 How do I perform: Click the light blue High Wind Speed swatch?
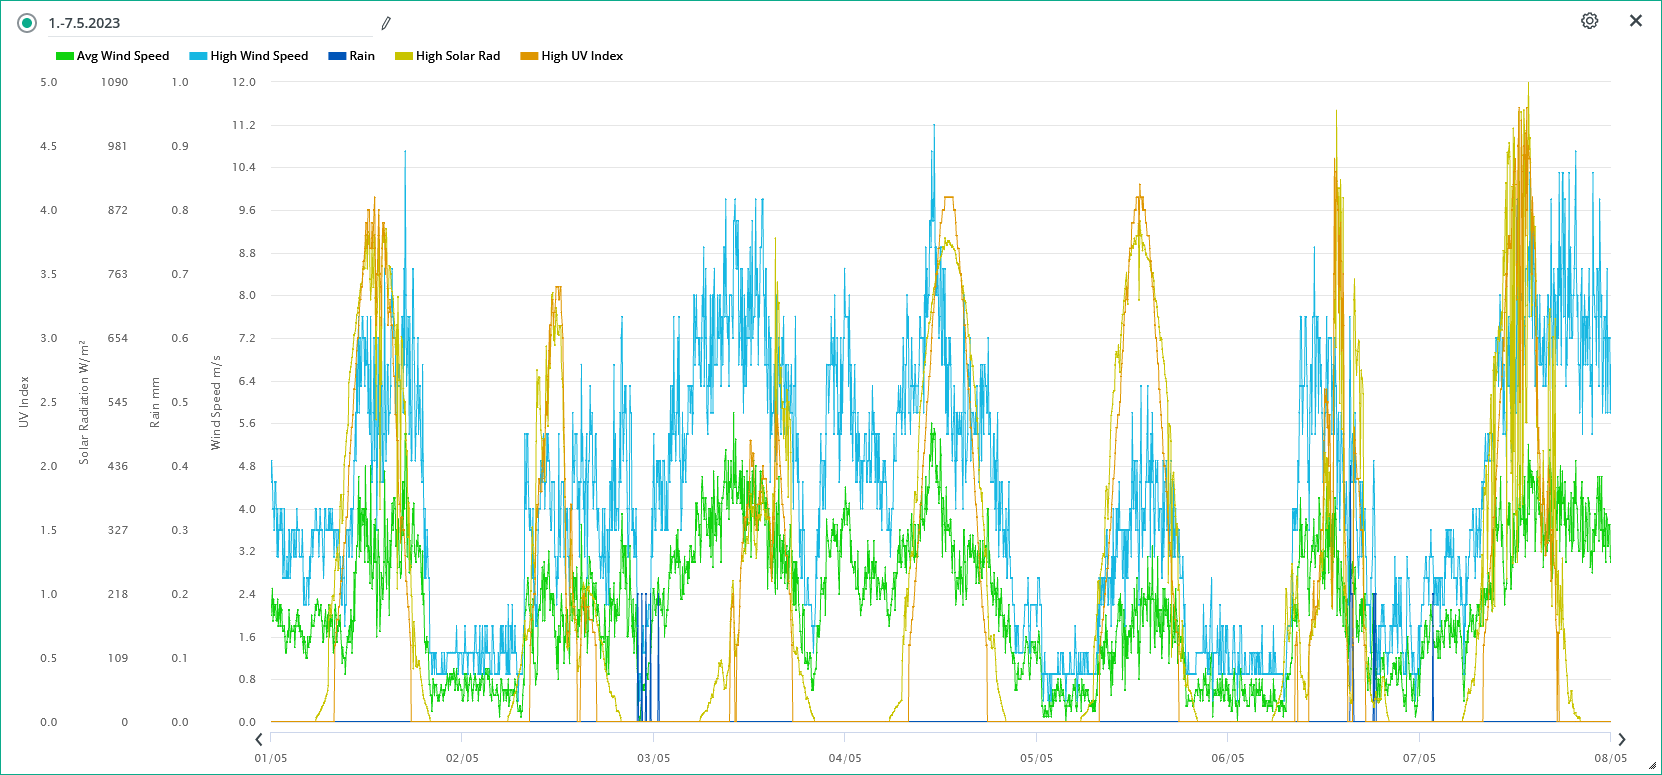tap(198, 56)
